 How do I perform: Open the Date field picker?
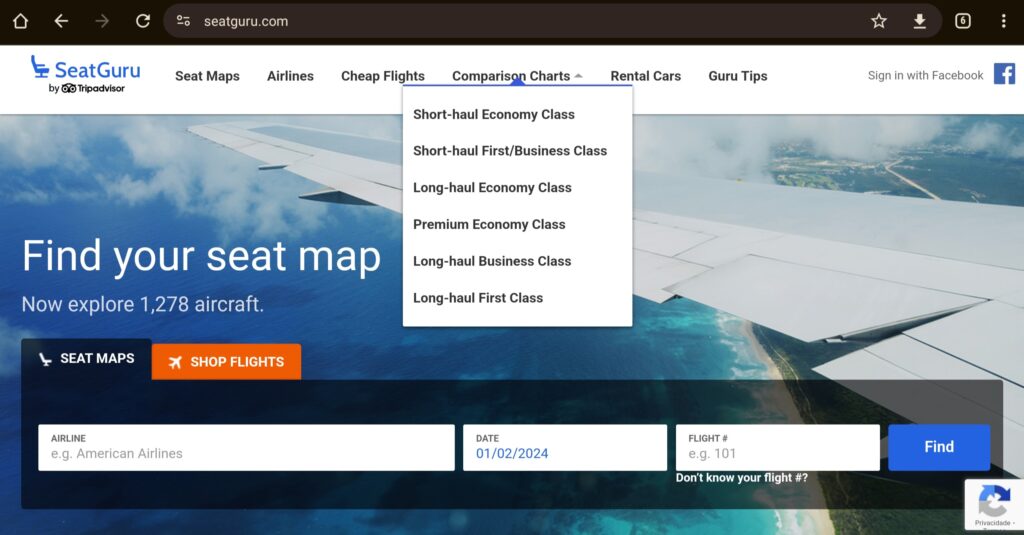[564, 453]
